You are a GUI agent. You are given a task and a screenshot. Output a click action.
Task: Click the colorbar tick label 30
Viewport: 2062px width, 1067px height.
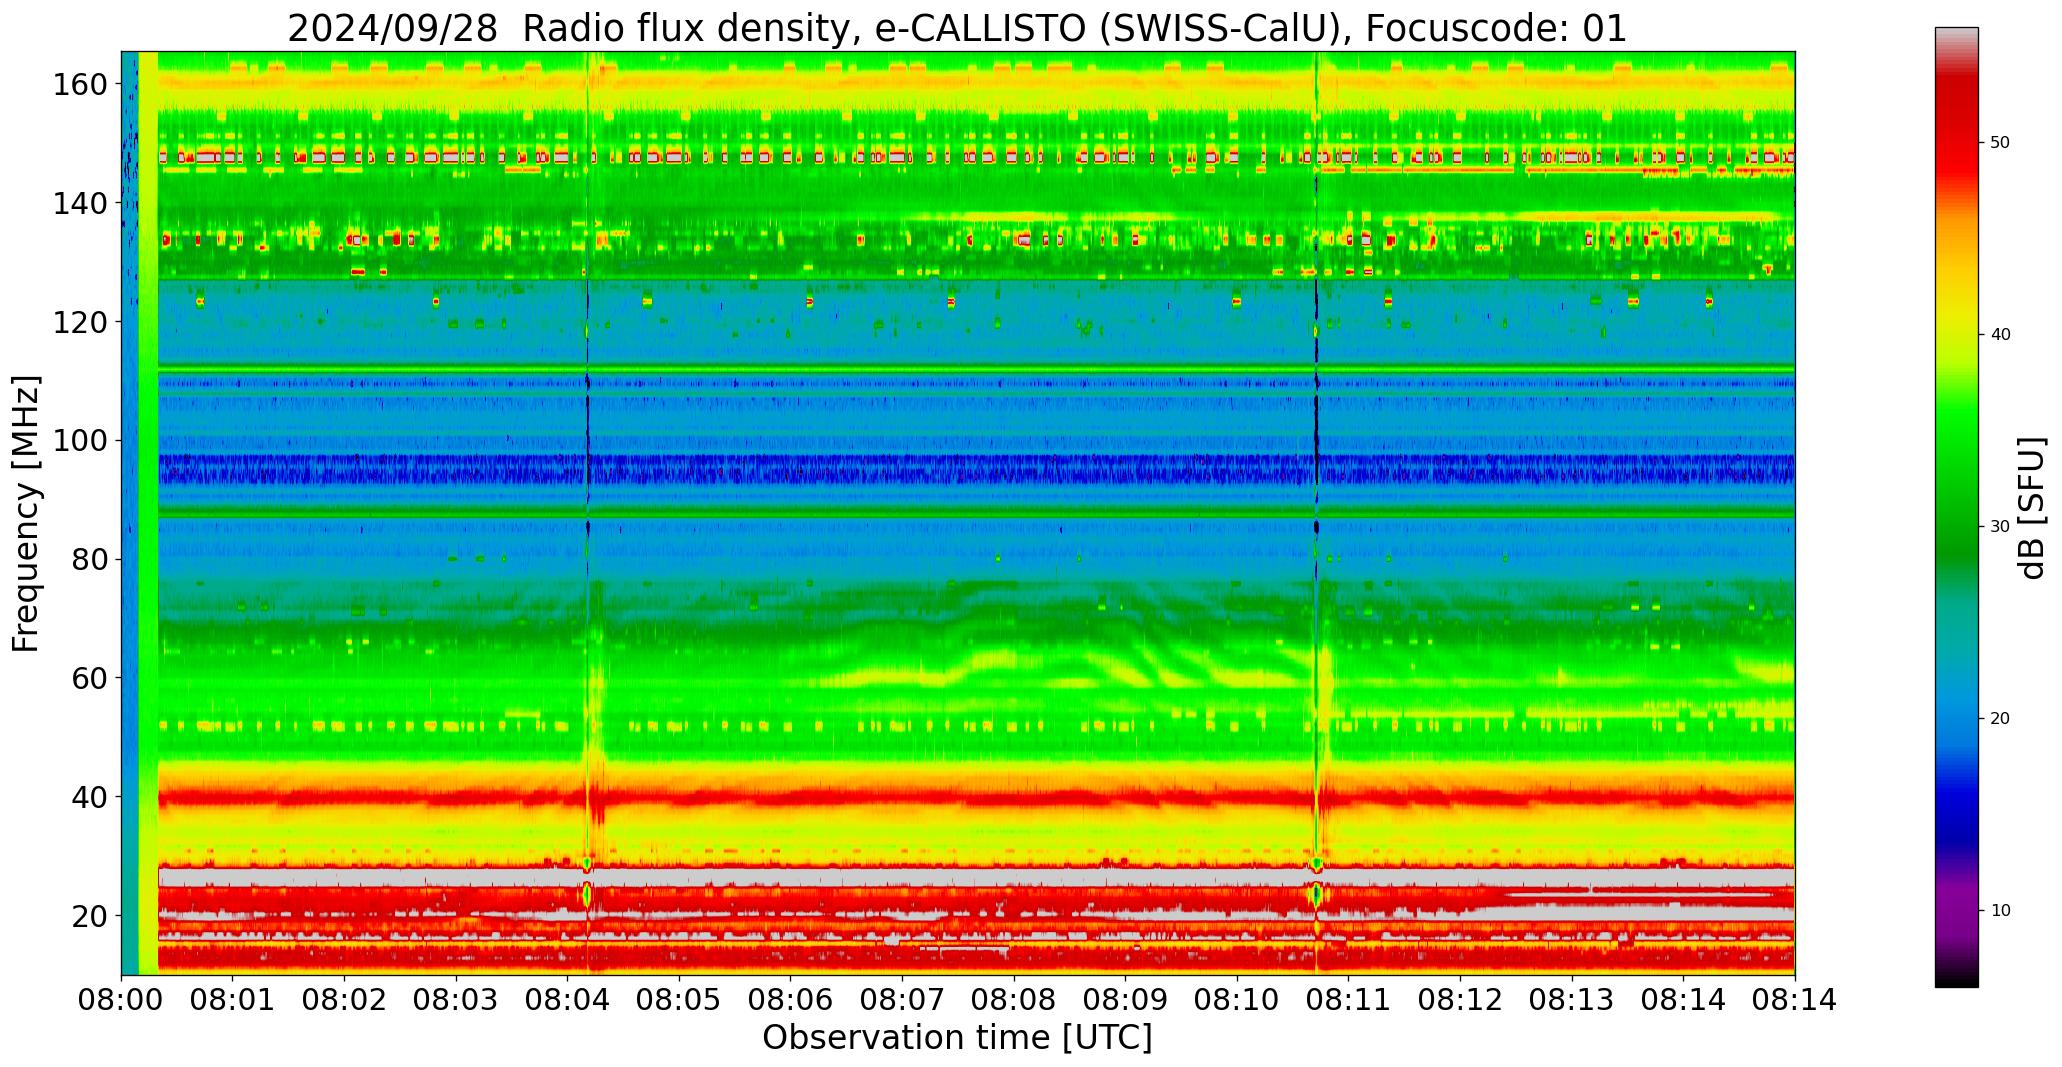tap(2000, 527)
